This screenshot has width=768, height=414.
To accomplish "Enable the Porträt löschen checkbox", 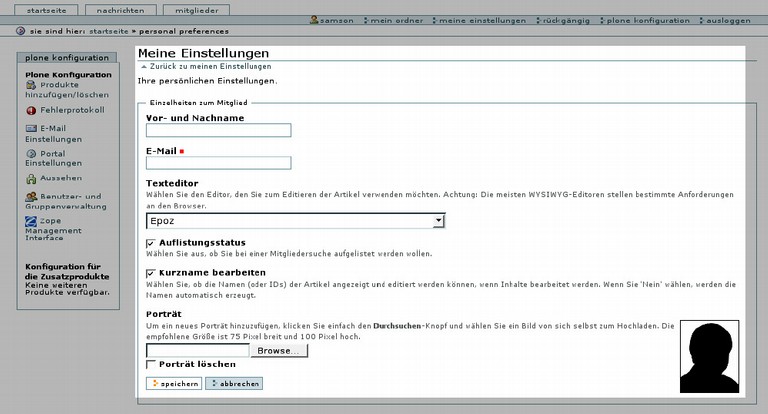I will pos(150,364).
